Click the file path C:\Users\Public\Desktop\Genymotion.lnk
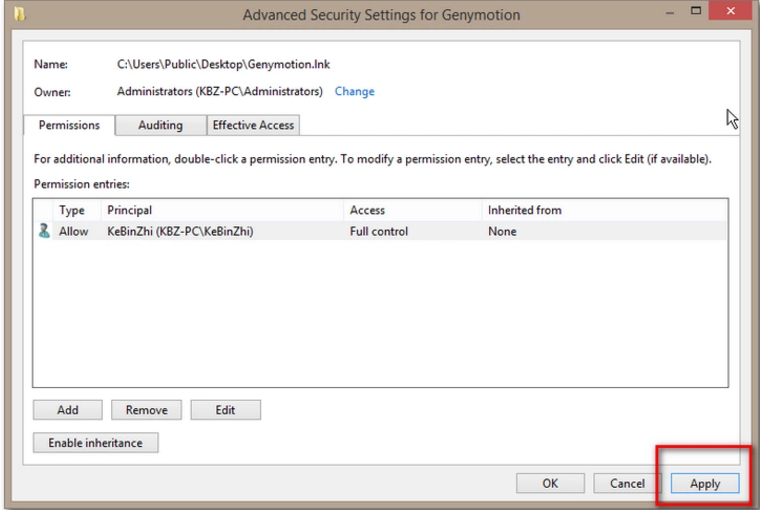Screen dimensions: 760x510 (x=223, y=64)
